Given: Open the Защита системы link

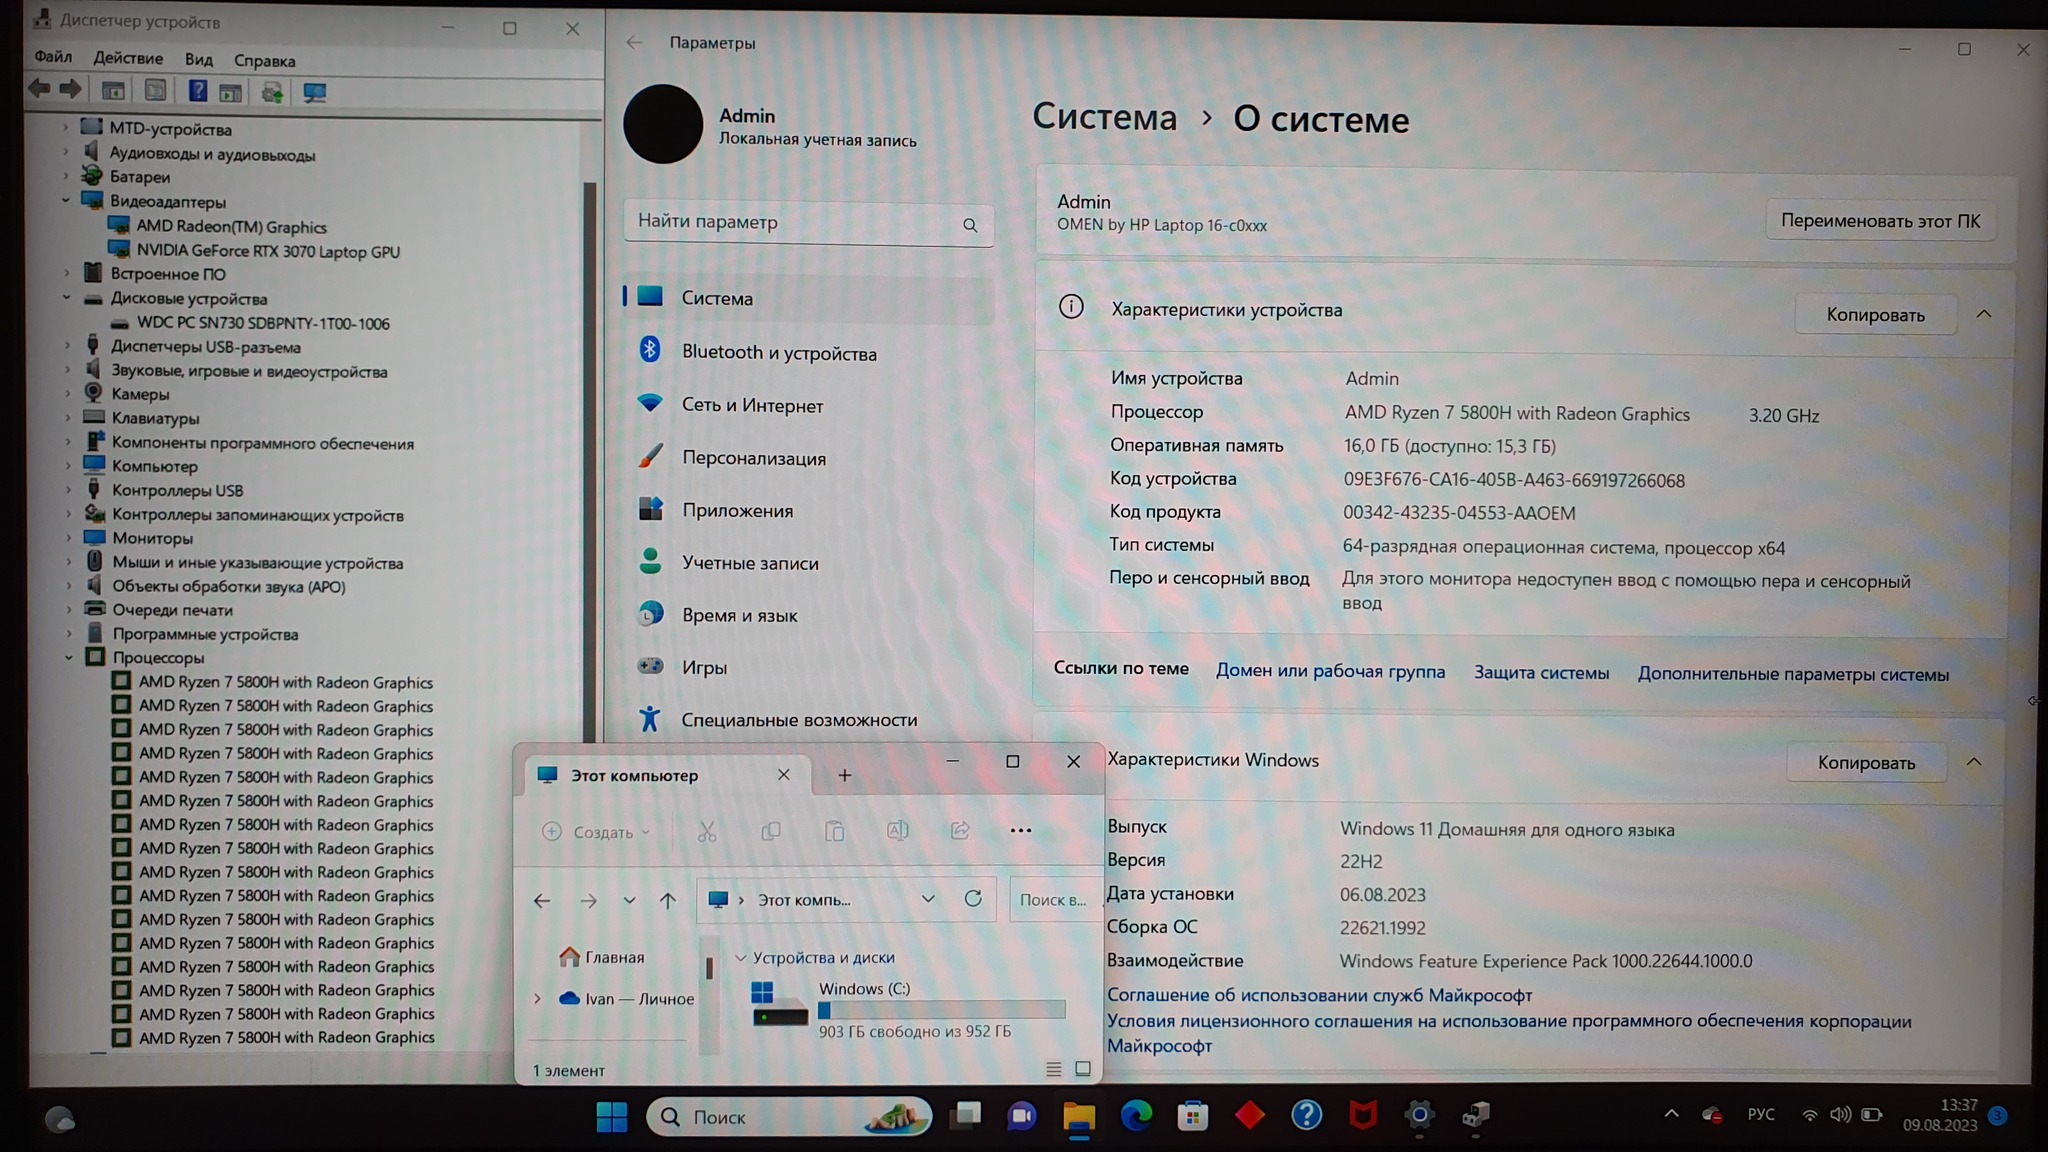Looking at the screenshot, I should click(x=1541, y=673).
